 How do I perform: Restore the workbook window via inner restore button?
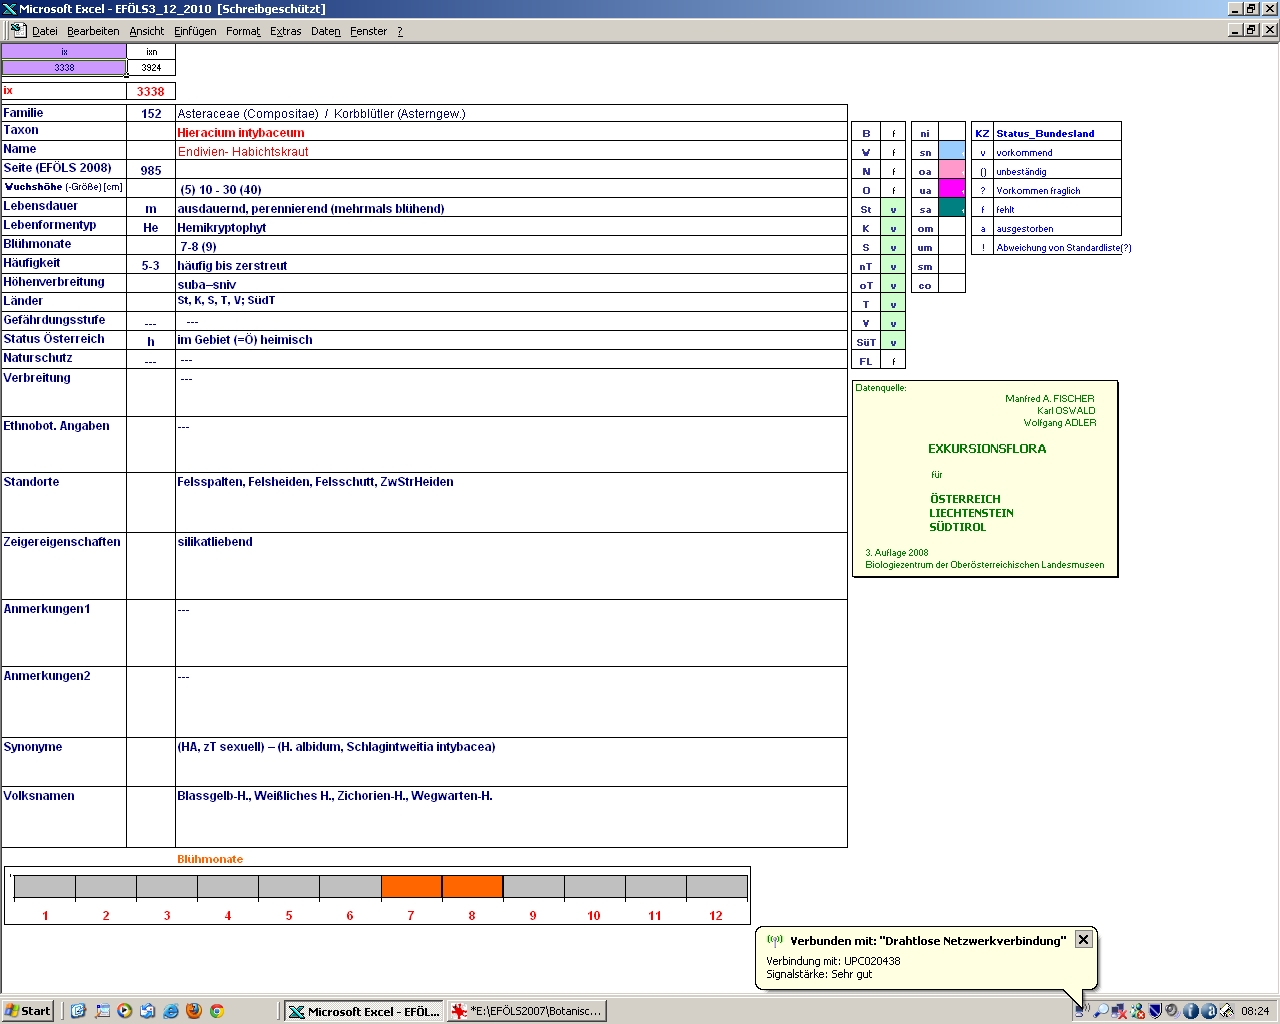tap(1251, 30)
